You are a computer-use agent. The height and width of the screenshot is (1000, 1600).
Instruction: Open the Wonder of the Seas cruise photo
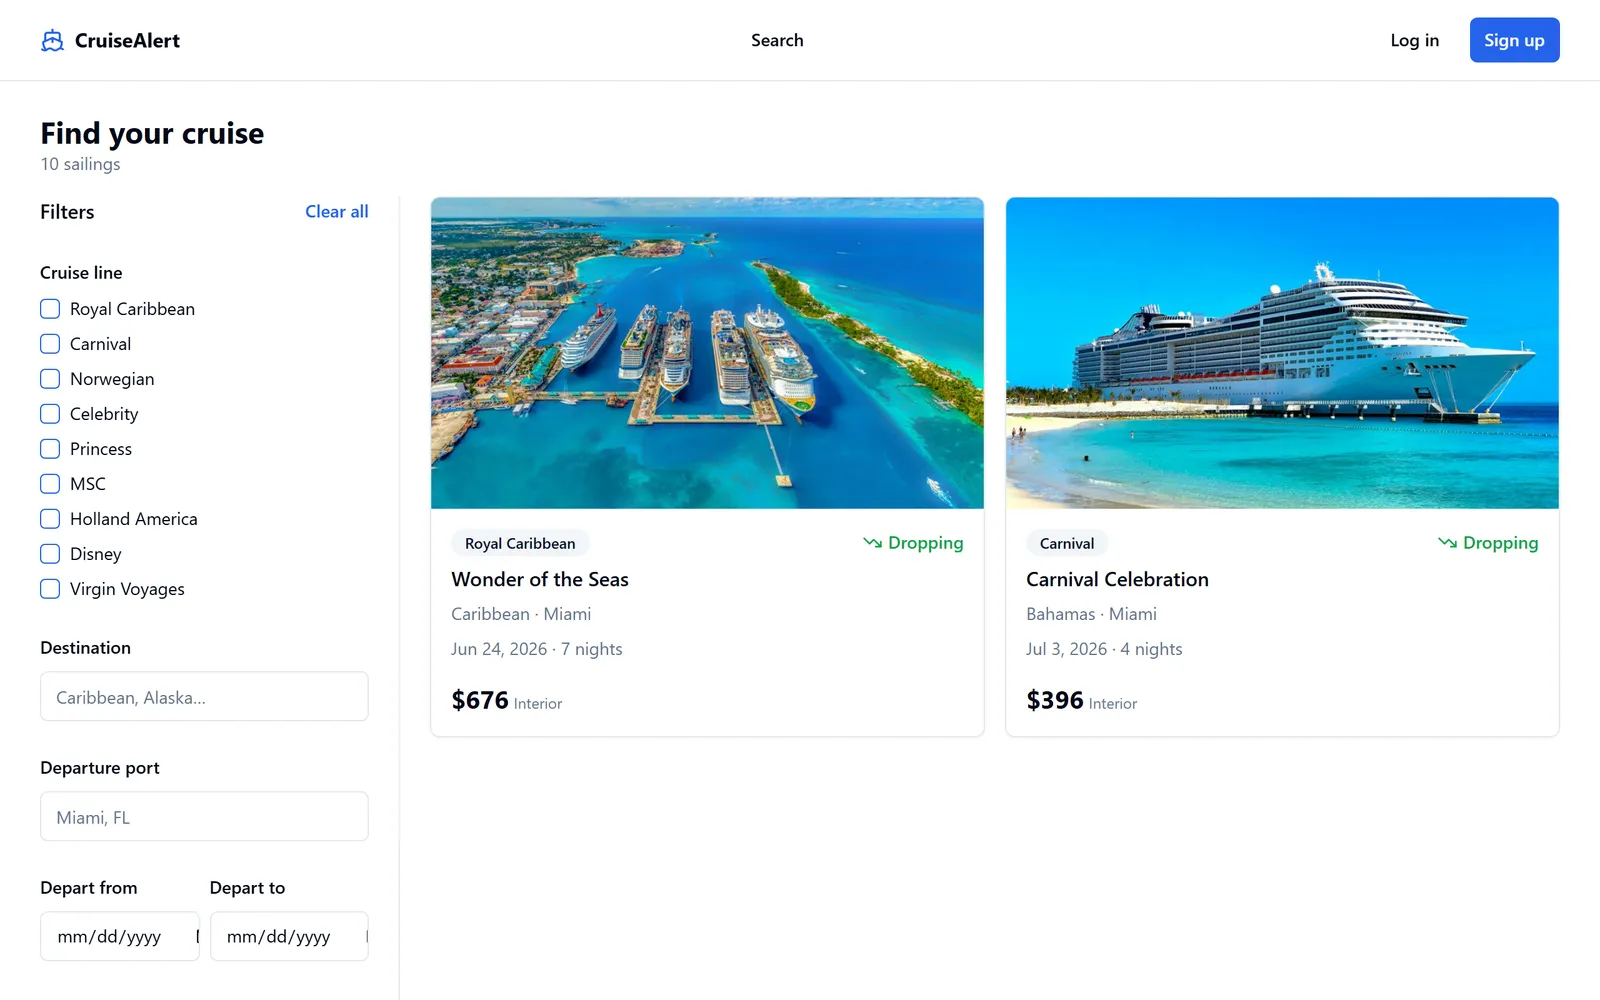(x=707, y=353)
